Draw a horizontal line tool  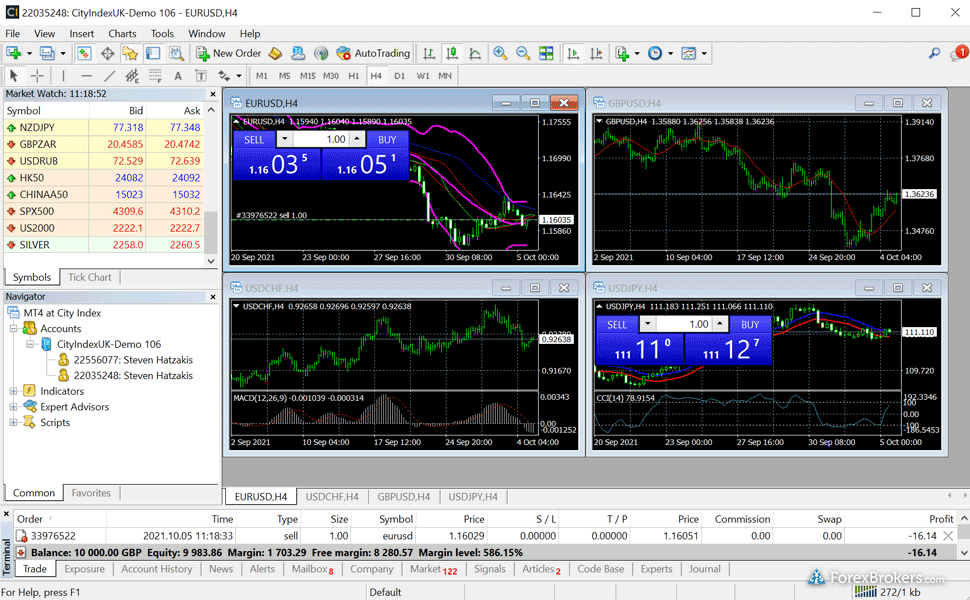[x=87, y=75]
